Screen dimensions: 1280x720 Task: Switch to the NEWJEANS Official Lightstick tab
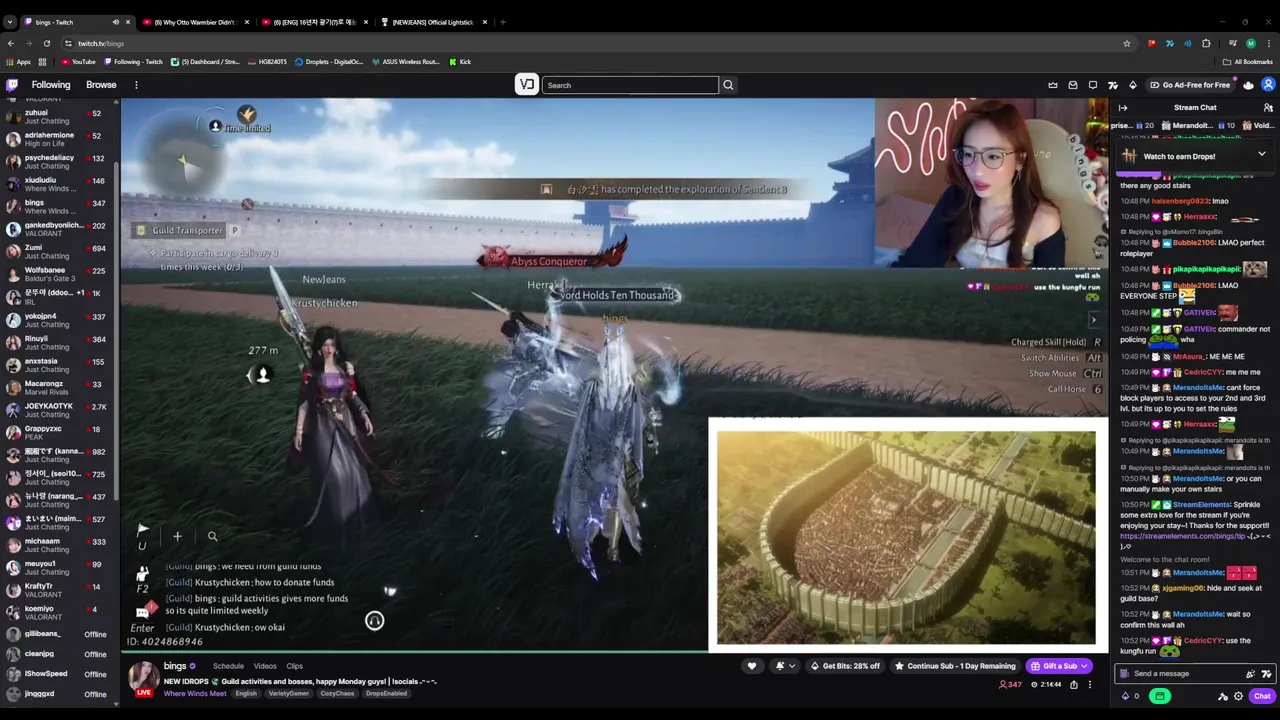[x=432, y=22]
